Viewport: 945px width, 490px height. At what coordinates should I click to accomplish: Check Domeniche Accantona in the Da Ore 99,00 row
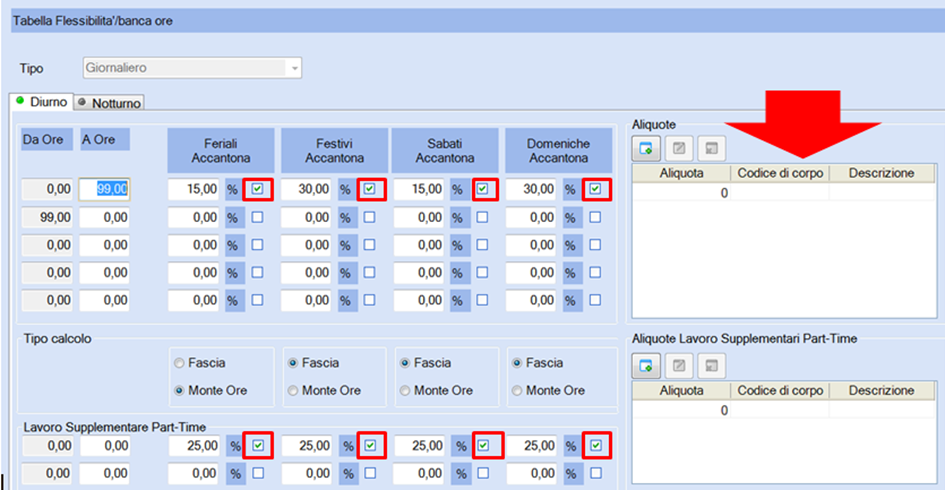point(595,217)
